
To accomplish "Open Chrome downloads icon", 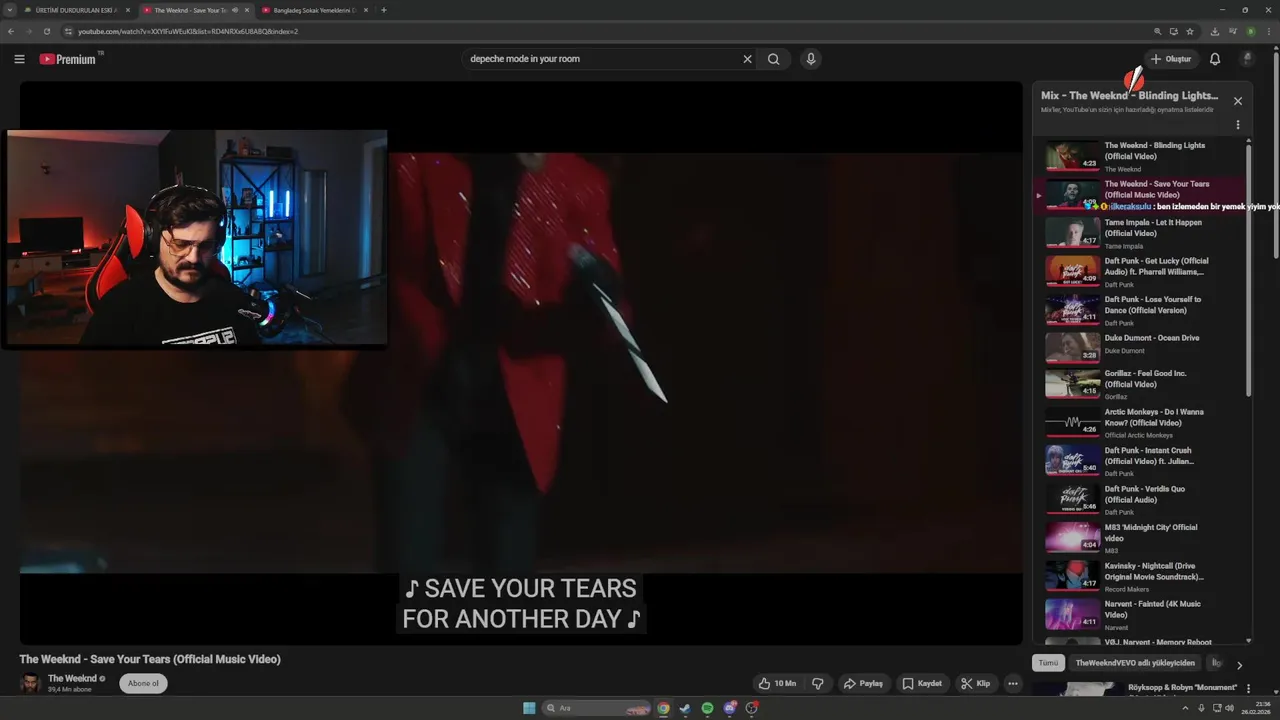I will [1217, 31].
